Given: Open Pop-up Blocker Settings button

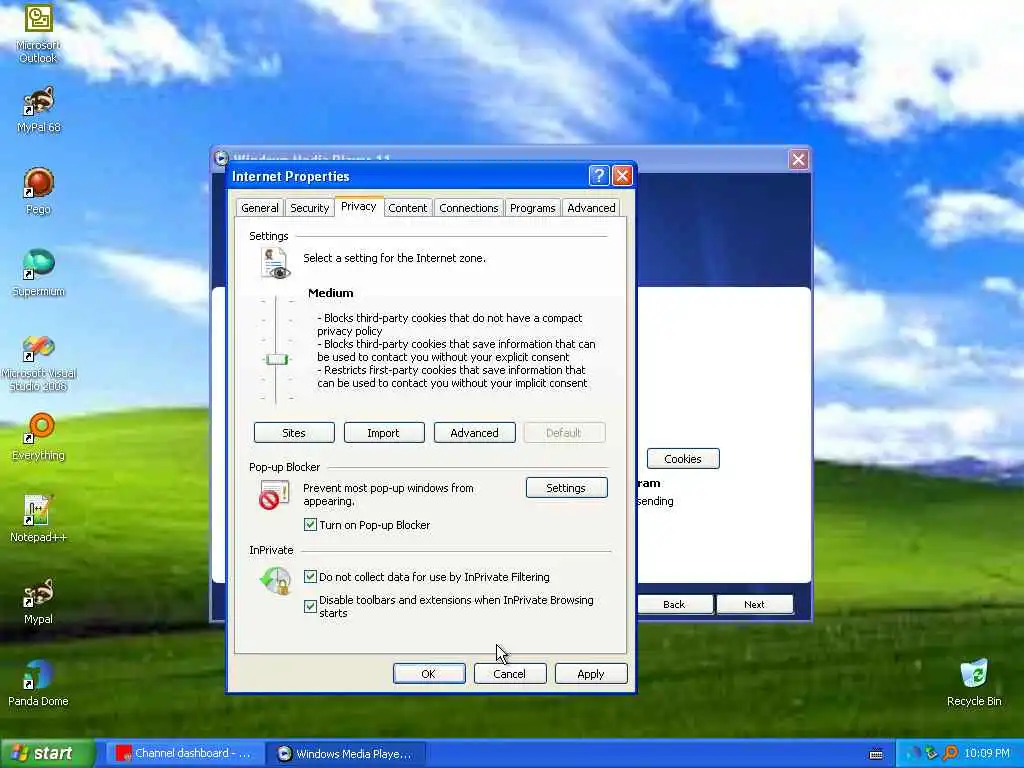Looking at the screenshot, I should 566,488.
